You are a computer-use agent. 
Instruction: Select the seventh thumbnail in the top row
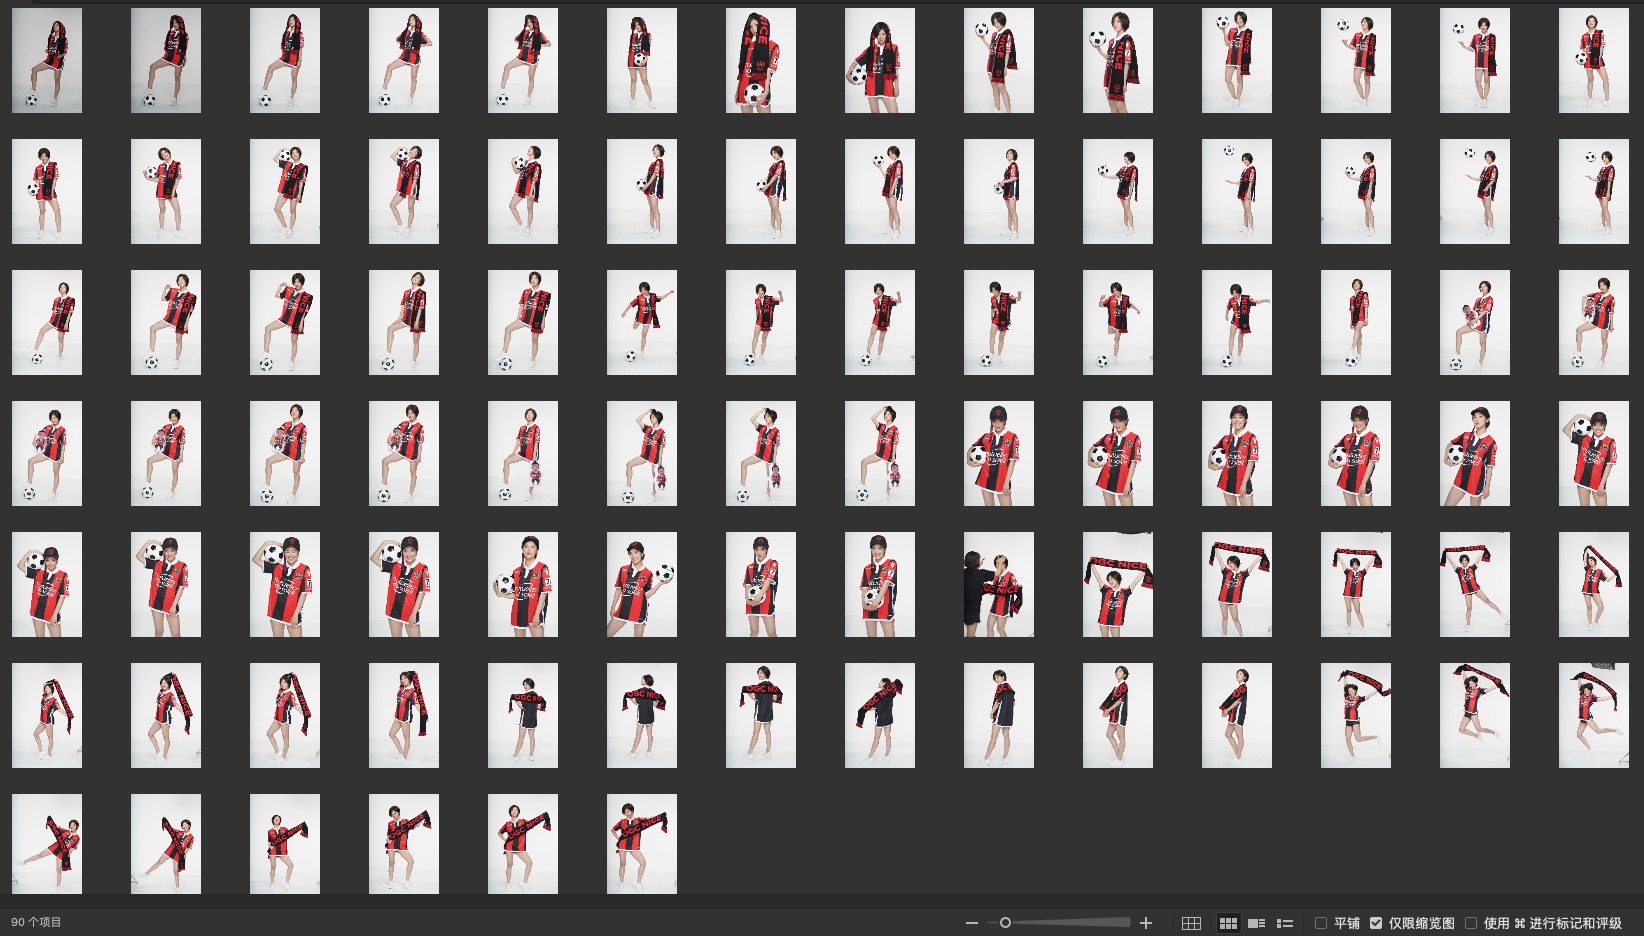pos(760,60)
